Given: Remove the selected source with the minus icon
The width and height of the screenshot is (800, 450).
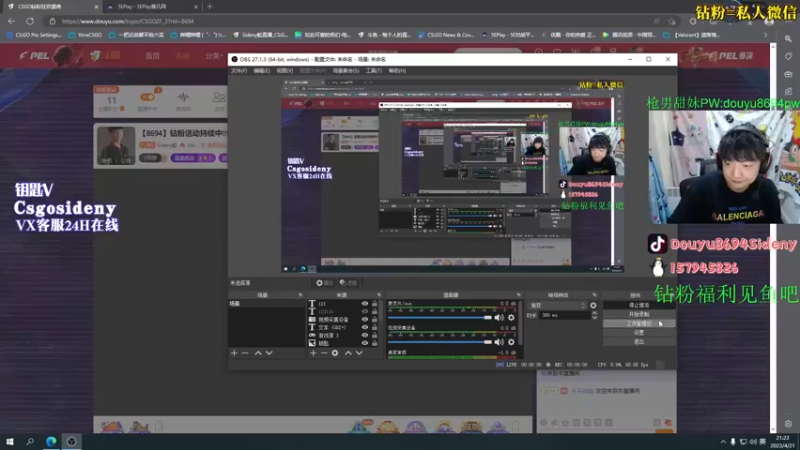Looking at the screenshot, I should coord(324,353).
